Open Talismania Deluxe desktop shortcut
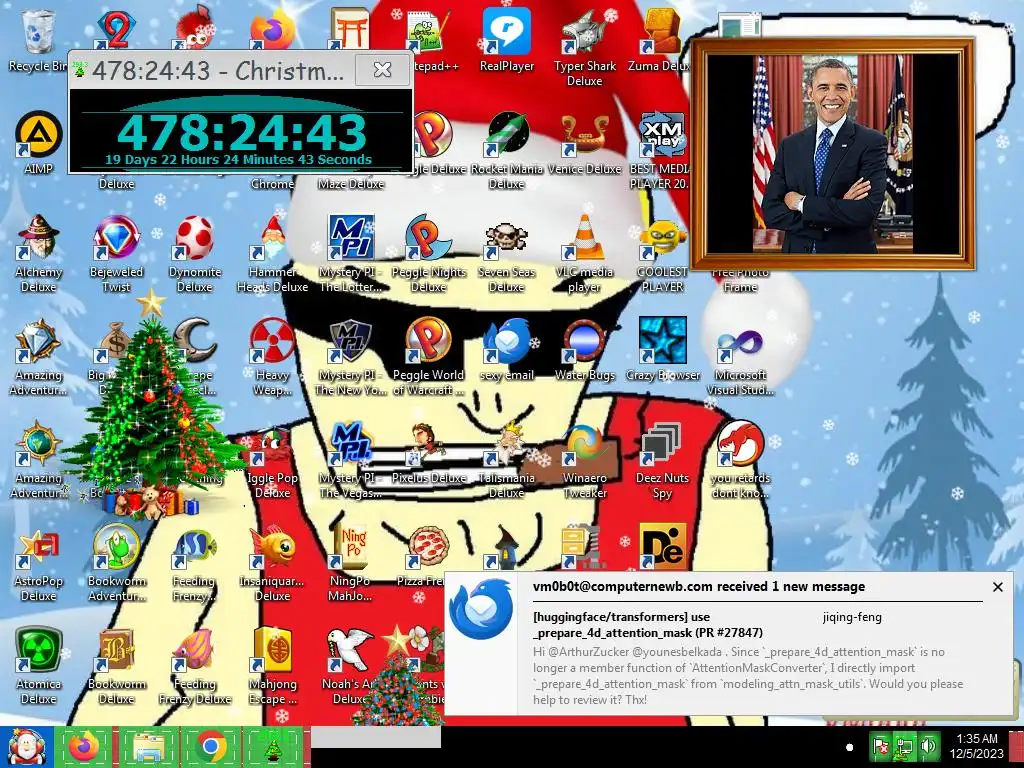The width and height of the screenshot is (1024, 768). [x=507, y=460]
